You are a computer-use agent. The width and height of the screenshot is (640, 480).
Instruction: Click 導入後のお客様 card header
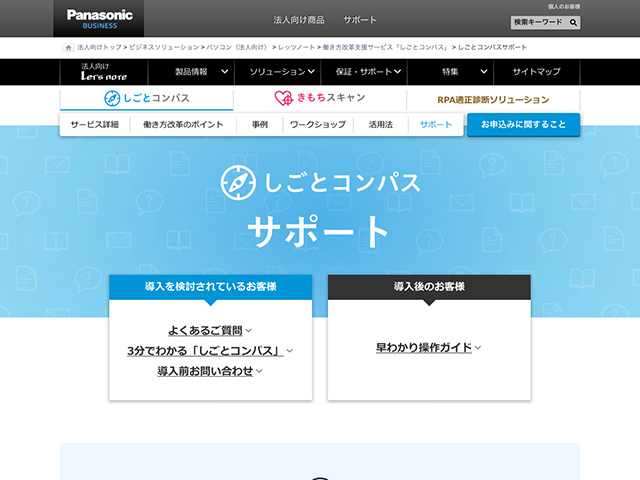429,287
